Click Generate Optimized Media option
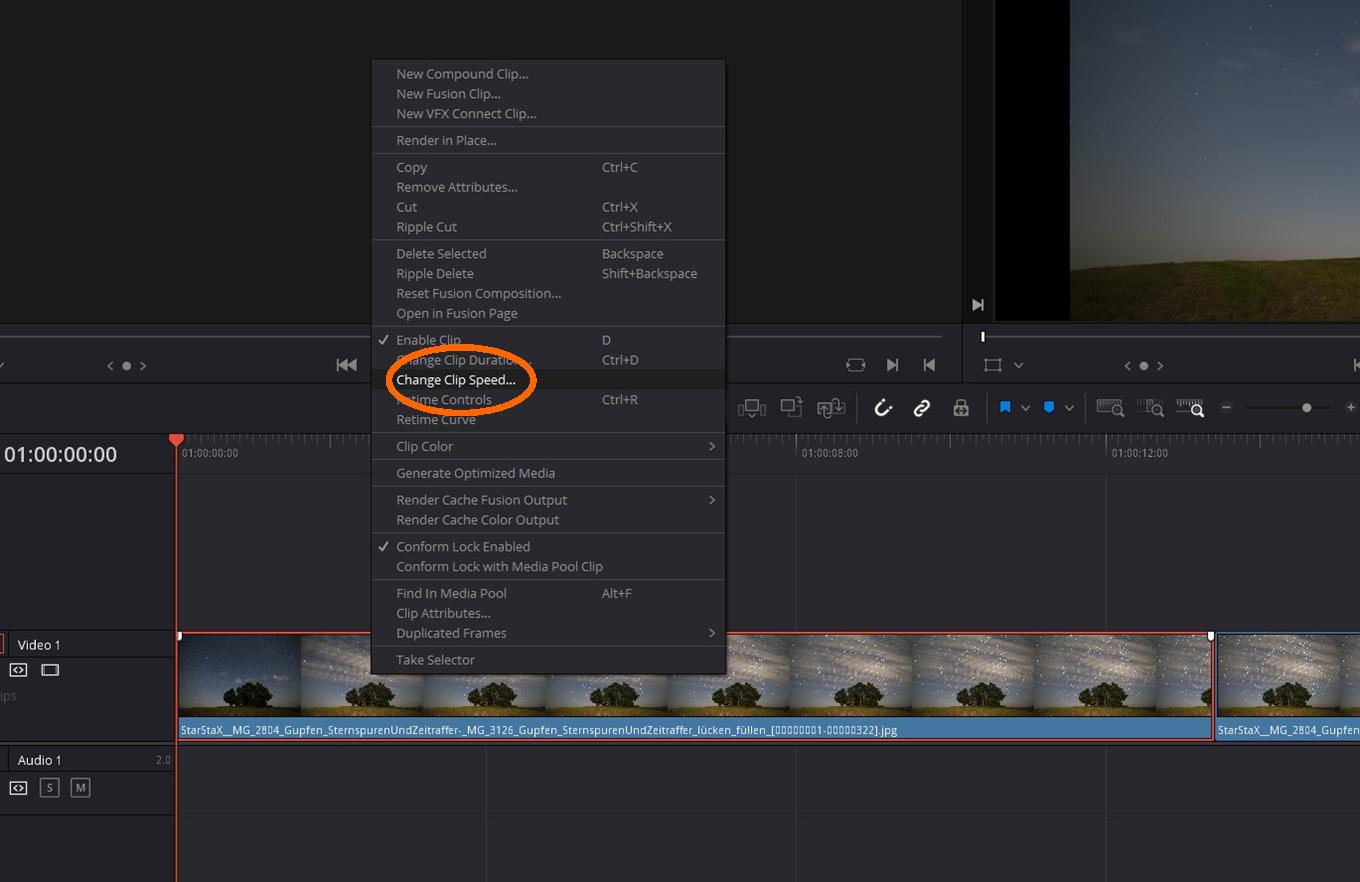The width and height of the screenshot is (1360, 882). 475,473
